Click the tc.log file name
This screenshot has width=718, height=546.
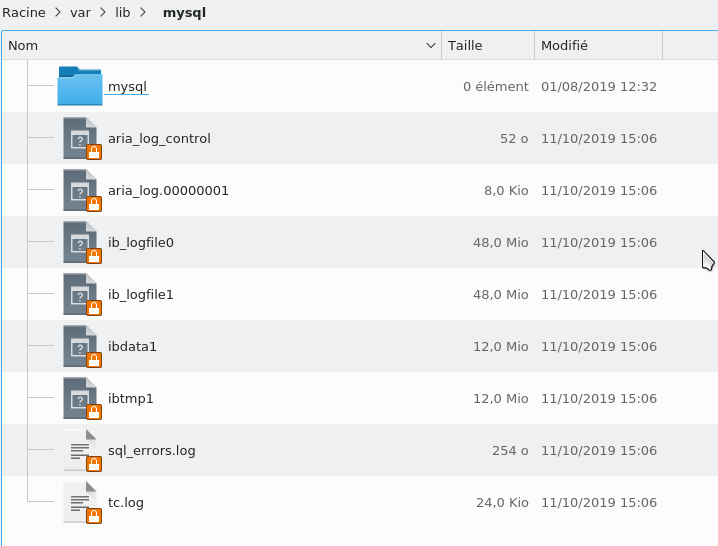[125, 502]
